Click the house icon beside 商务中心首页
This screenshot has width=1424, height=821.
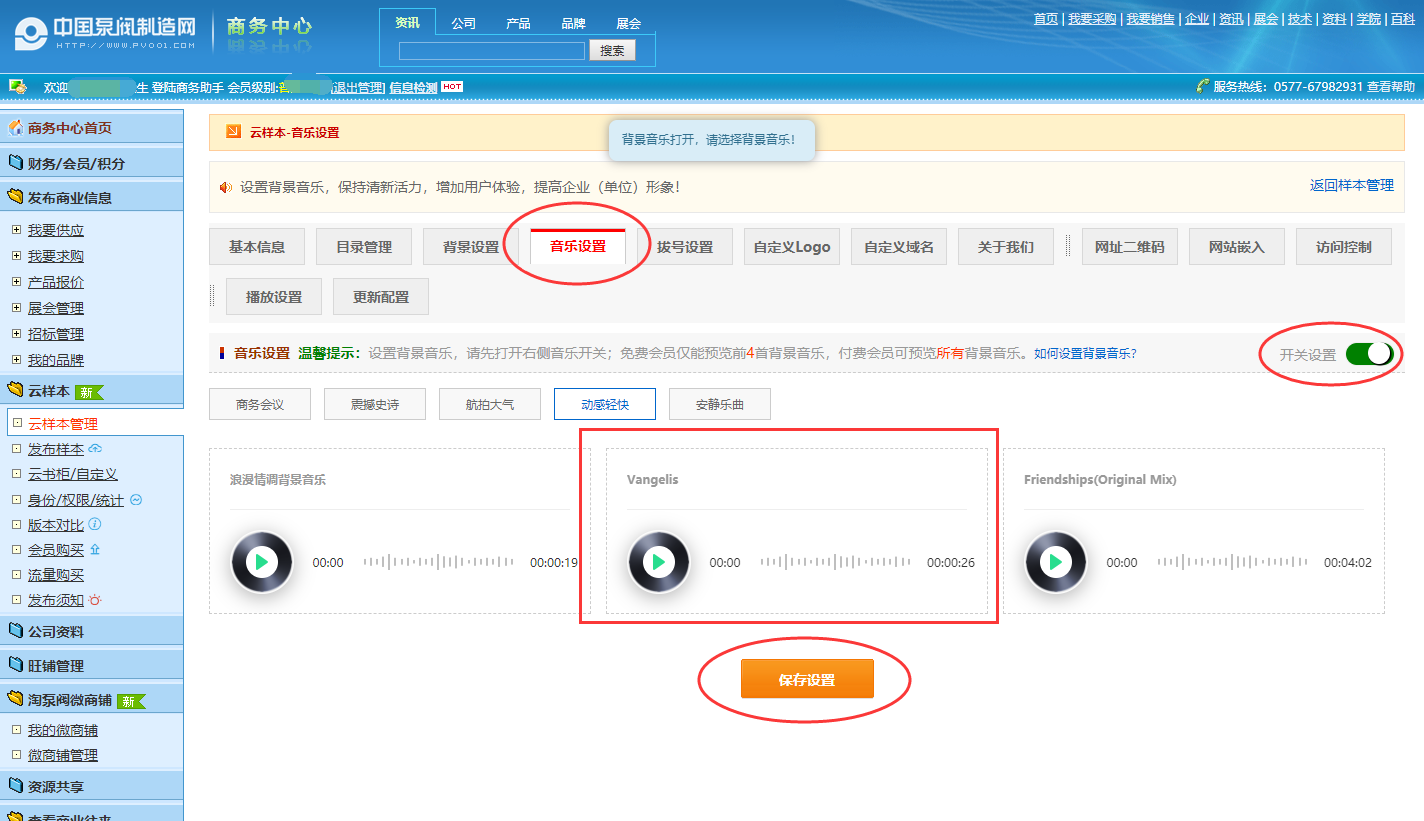click(x=16, y=128)
